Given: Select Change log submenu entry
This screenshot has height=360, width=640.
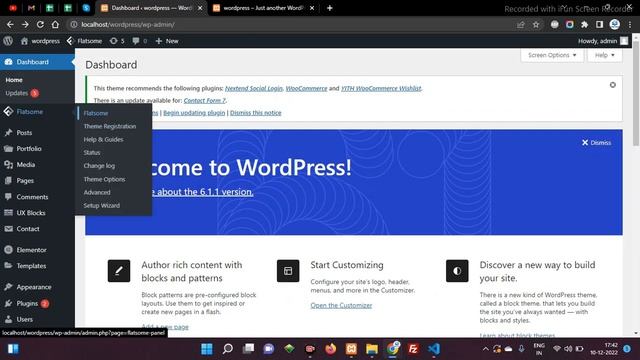Looking at the screenshot, I should [x=99, y=166].
